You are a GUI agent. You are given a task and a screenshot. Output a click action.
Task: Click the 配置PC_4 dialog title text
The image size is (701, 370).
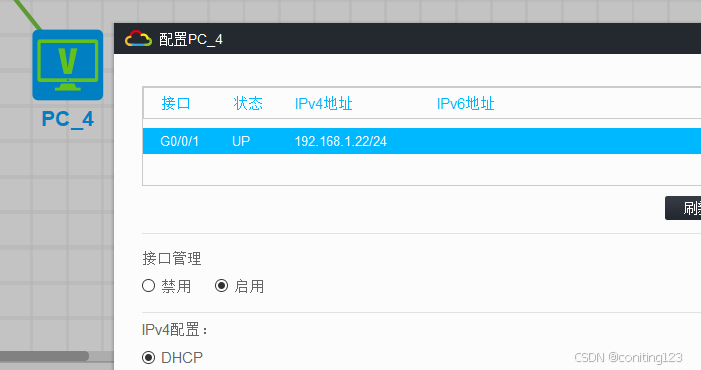(191, 39)
